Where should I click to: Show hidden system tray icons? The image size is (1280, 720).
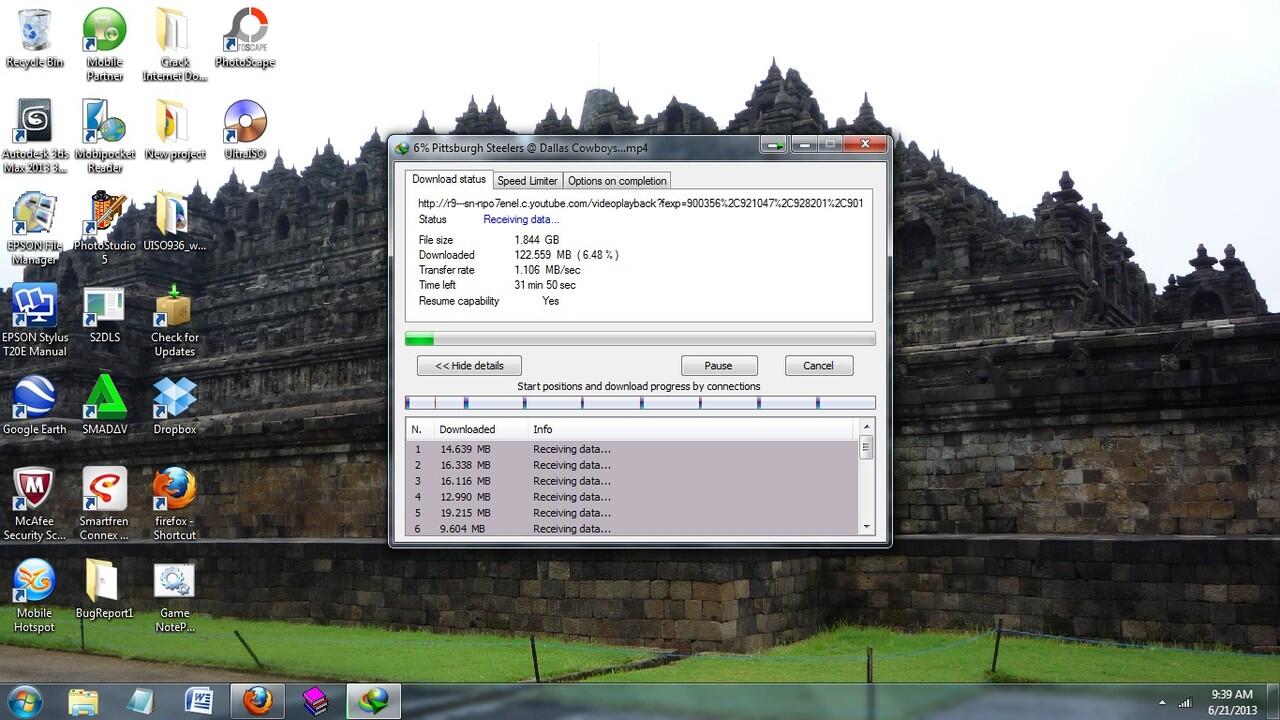(1162, 702)
